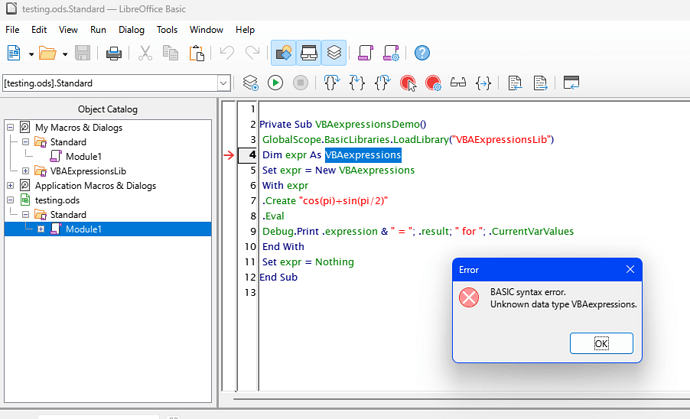
Task: Toggle the Object Catalog button
Action: click(283, 53)
